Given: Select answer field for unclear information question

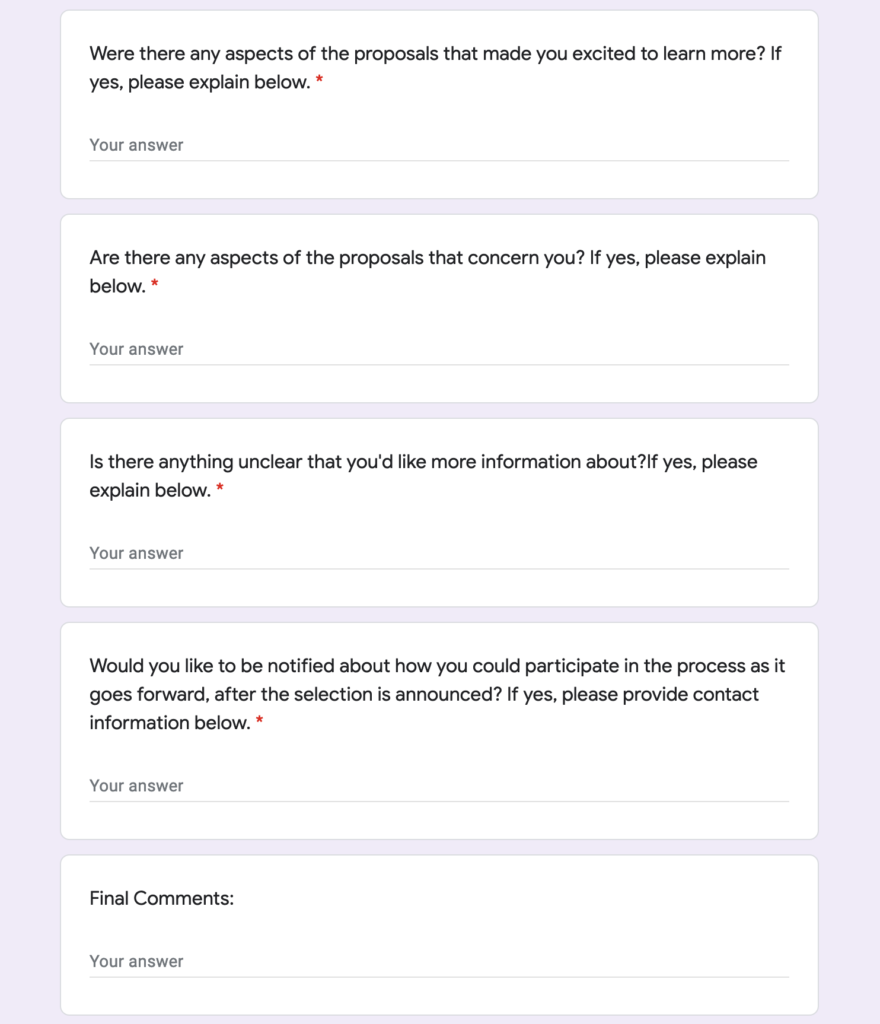Looking at the screenshot, I should pos(439,553).
